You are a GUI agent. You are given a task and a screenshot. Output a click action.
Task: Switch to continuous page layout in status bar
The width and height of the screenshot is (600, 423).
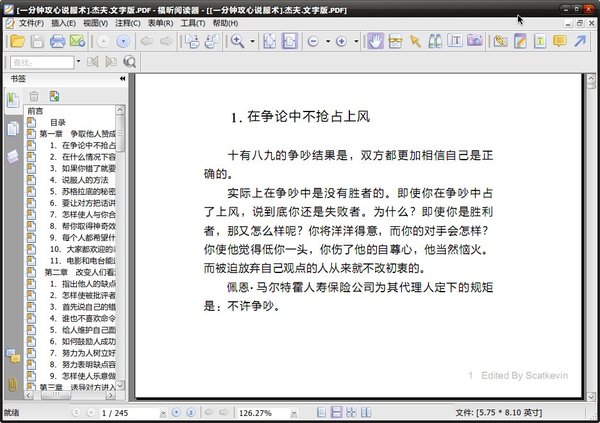(x=336, y=412)
